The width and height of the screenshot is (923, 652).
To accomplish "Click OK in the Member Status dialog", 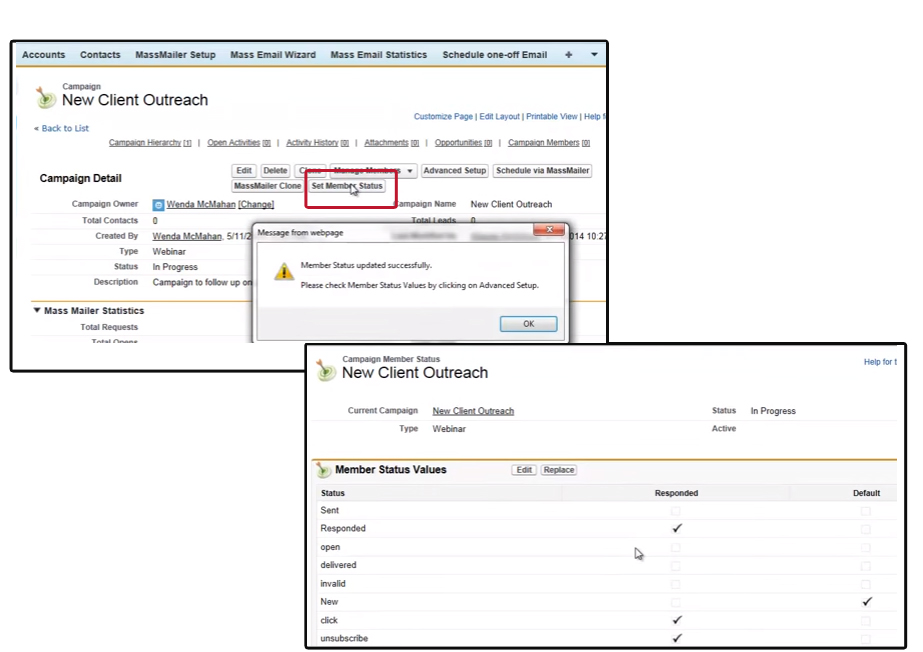I will (528, 323).
